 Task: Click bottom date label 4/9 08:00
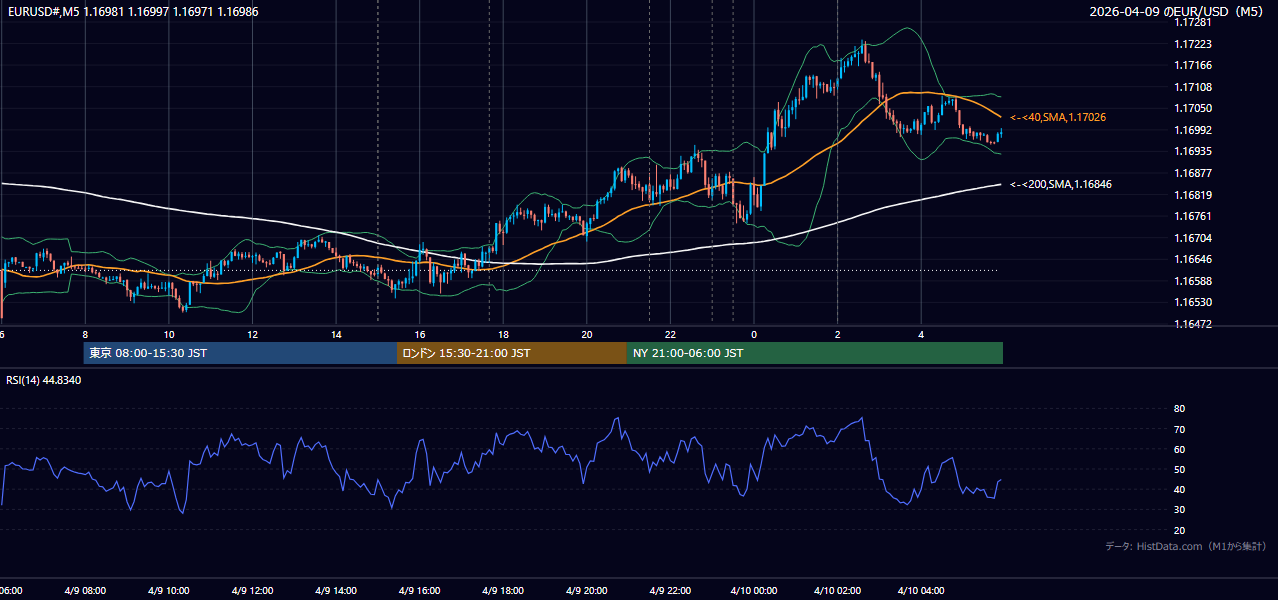click(x=85, y=591)
